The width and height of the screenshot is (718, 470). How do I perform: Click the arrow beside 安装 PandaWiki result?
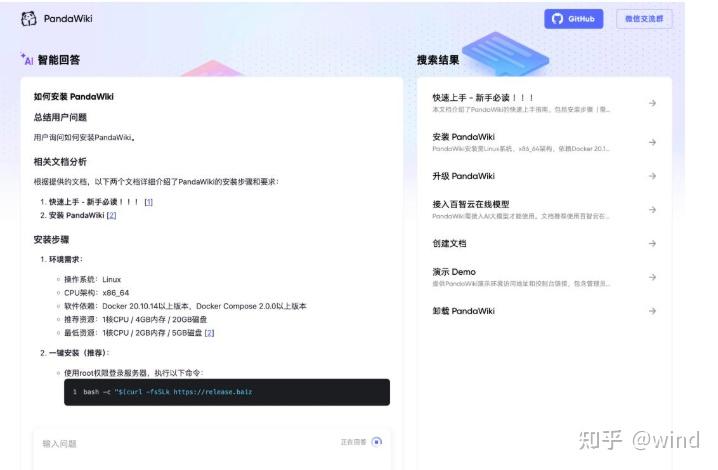[652, 142]
